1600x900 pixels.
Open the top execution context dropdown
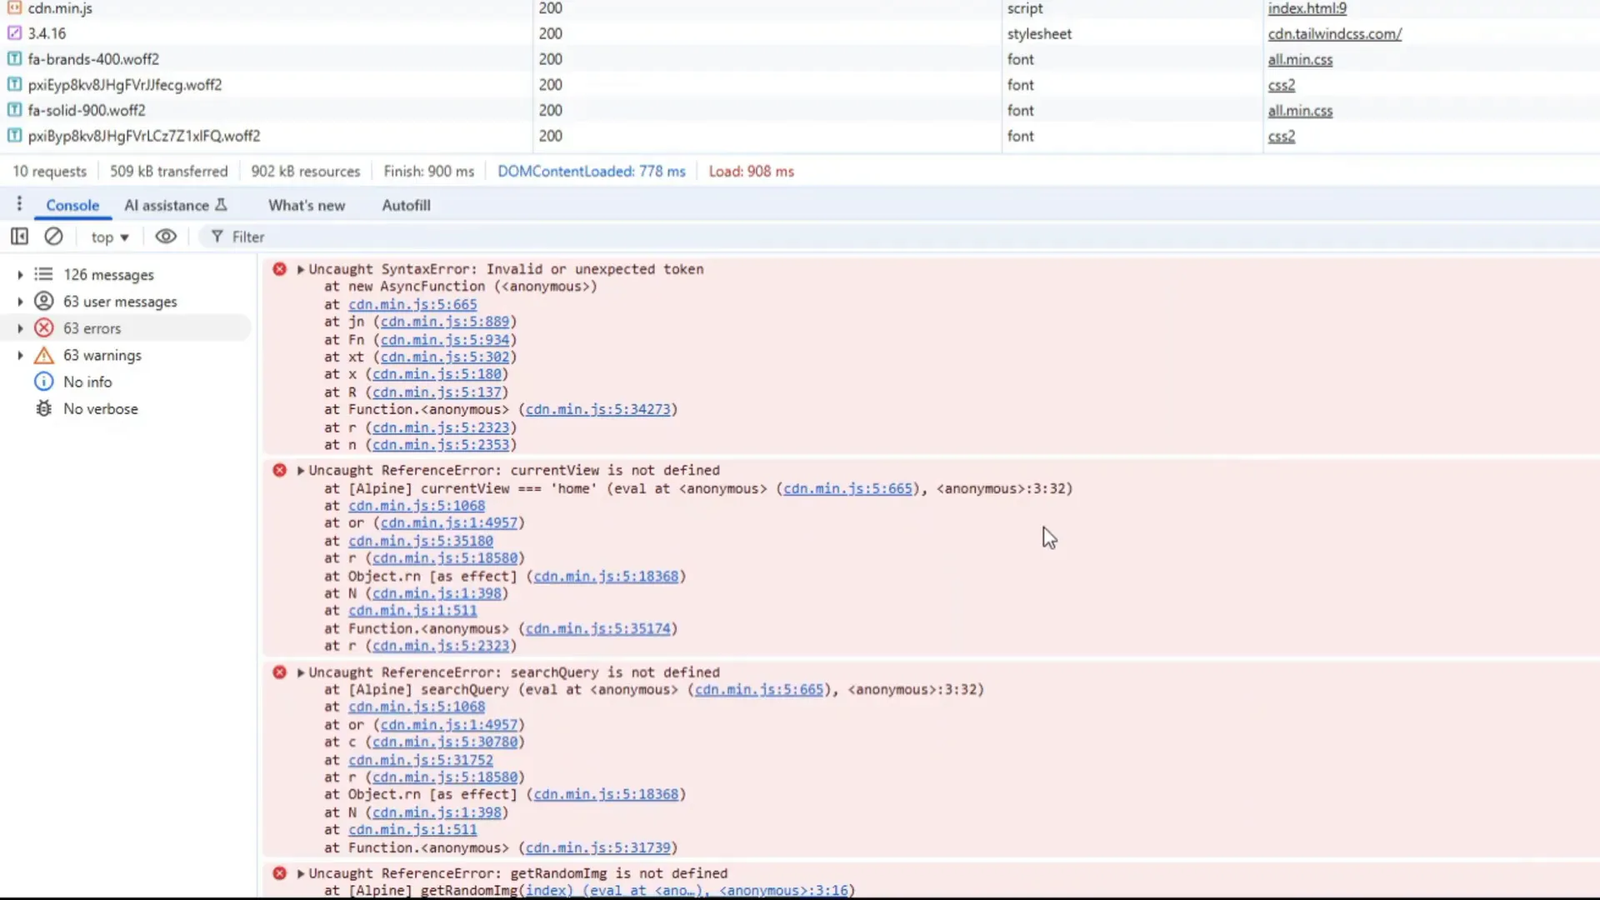[x=108, y=236]
